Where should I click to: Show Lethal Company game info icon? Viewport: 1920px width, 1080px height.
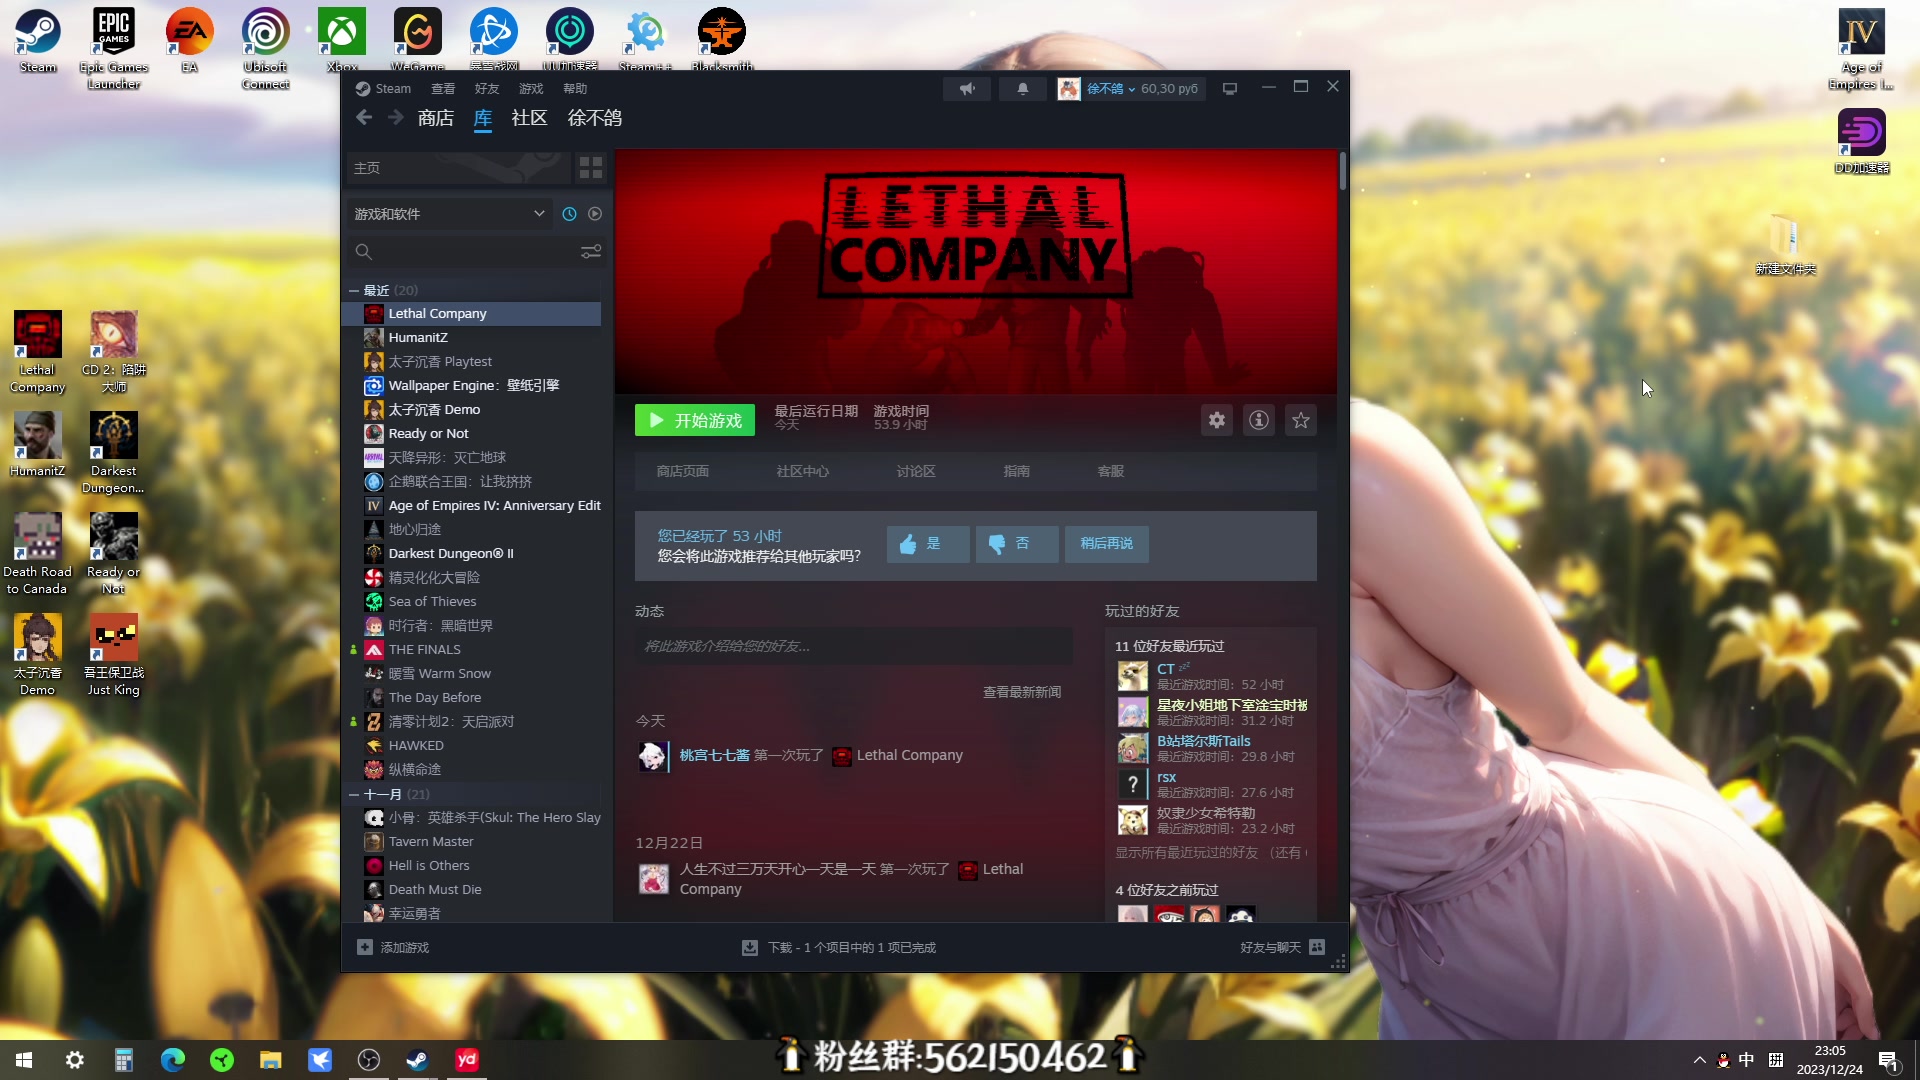coord(1259,421)
